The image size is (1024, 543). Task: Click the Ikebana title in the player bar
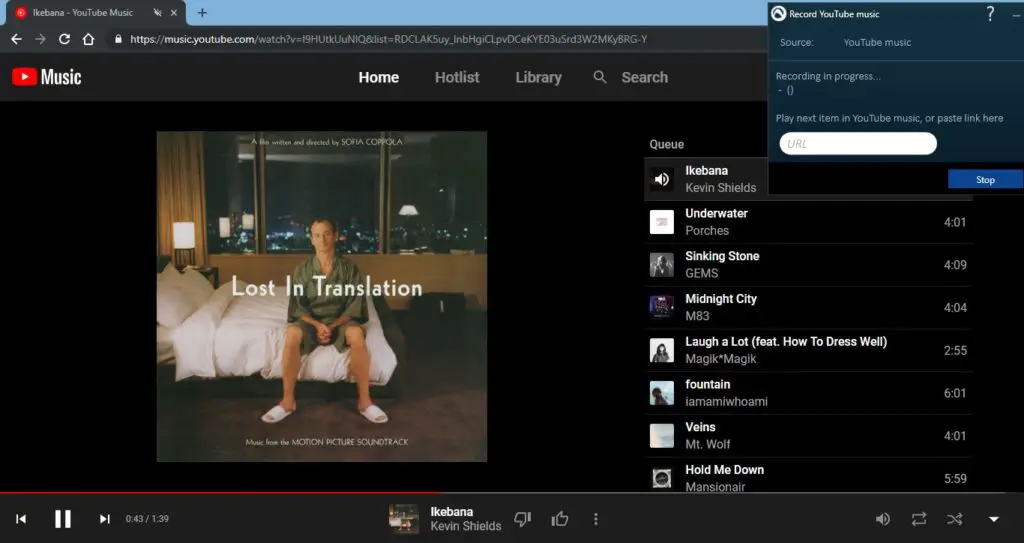[x=451, y=512]
